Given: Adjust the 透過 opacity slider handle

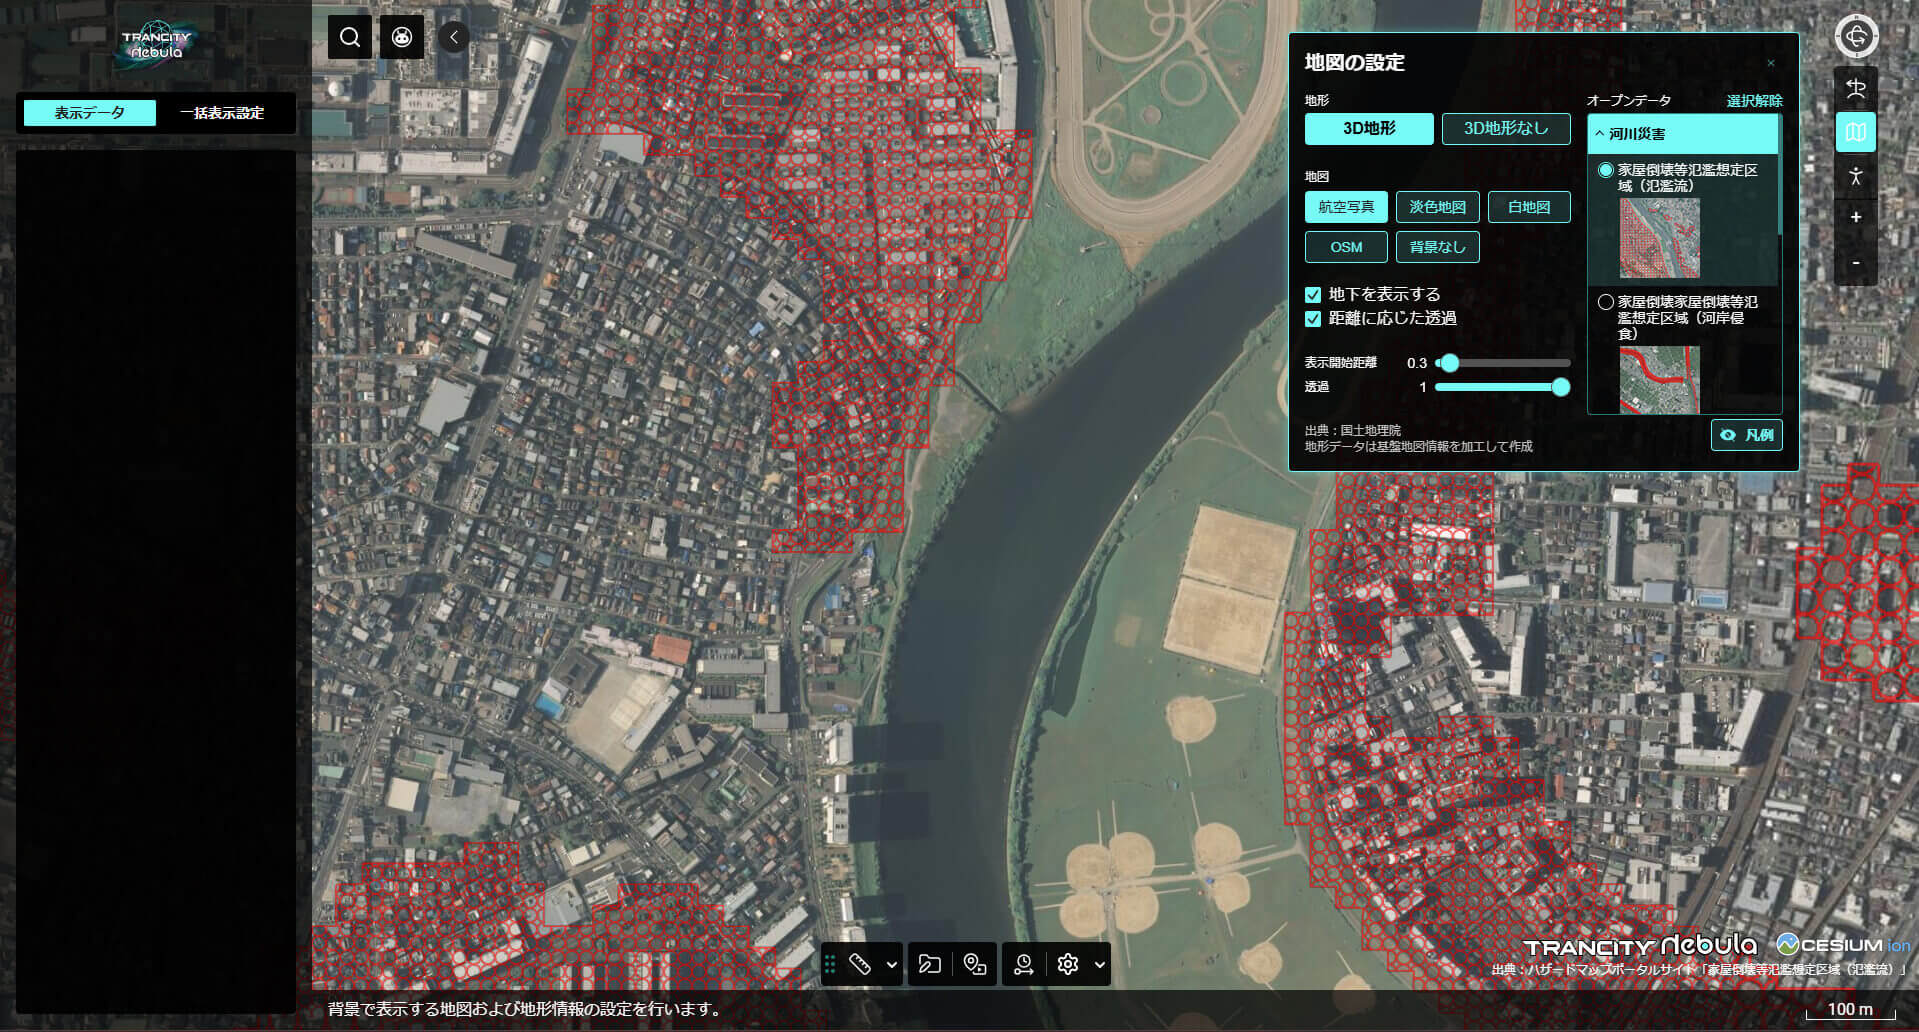Looking at the screenshot, I should (1560, 387).
